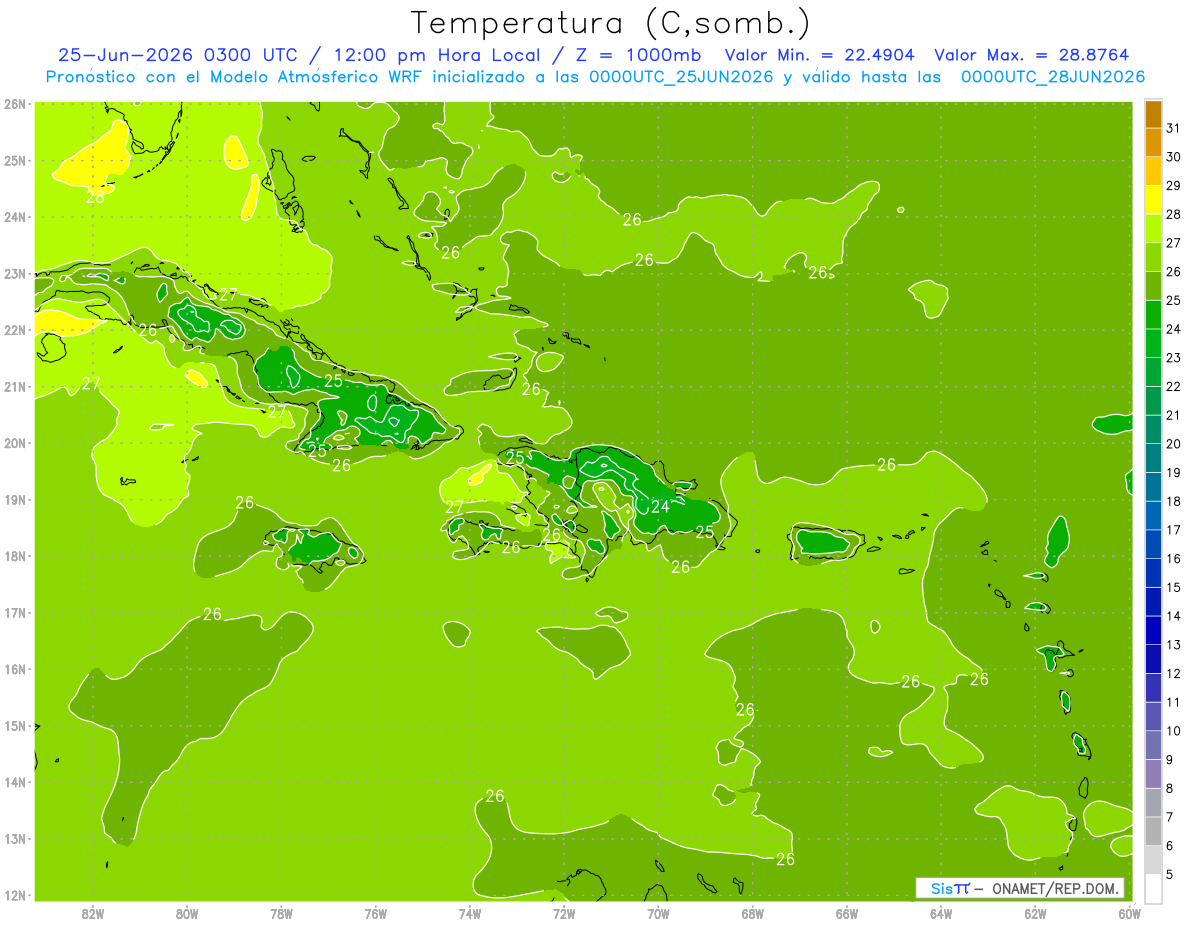Screen dimensions: 1200x927
Task: Click the color bar label "15"
Action: (x=1173, y=587)
